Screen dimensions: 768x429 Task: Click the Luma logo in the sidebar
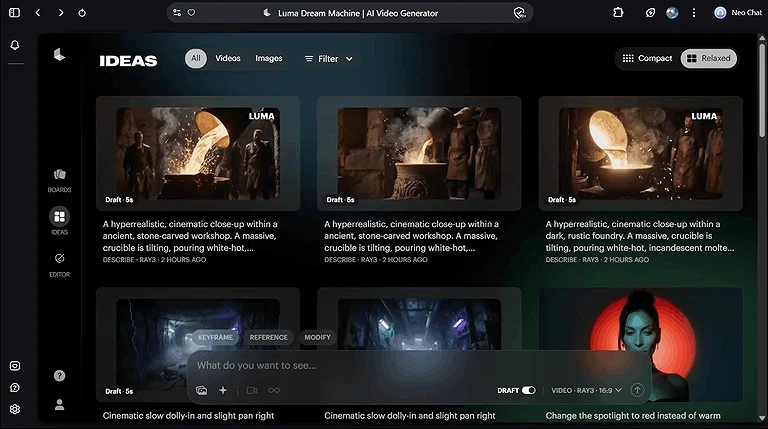[59, 54]
